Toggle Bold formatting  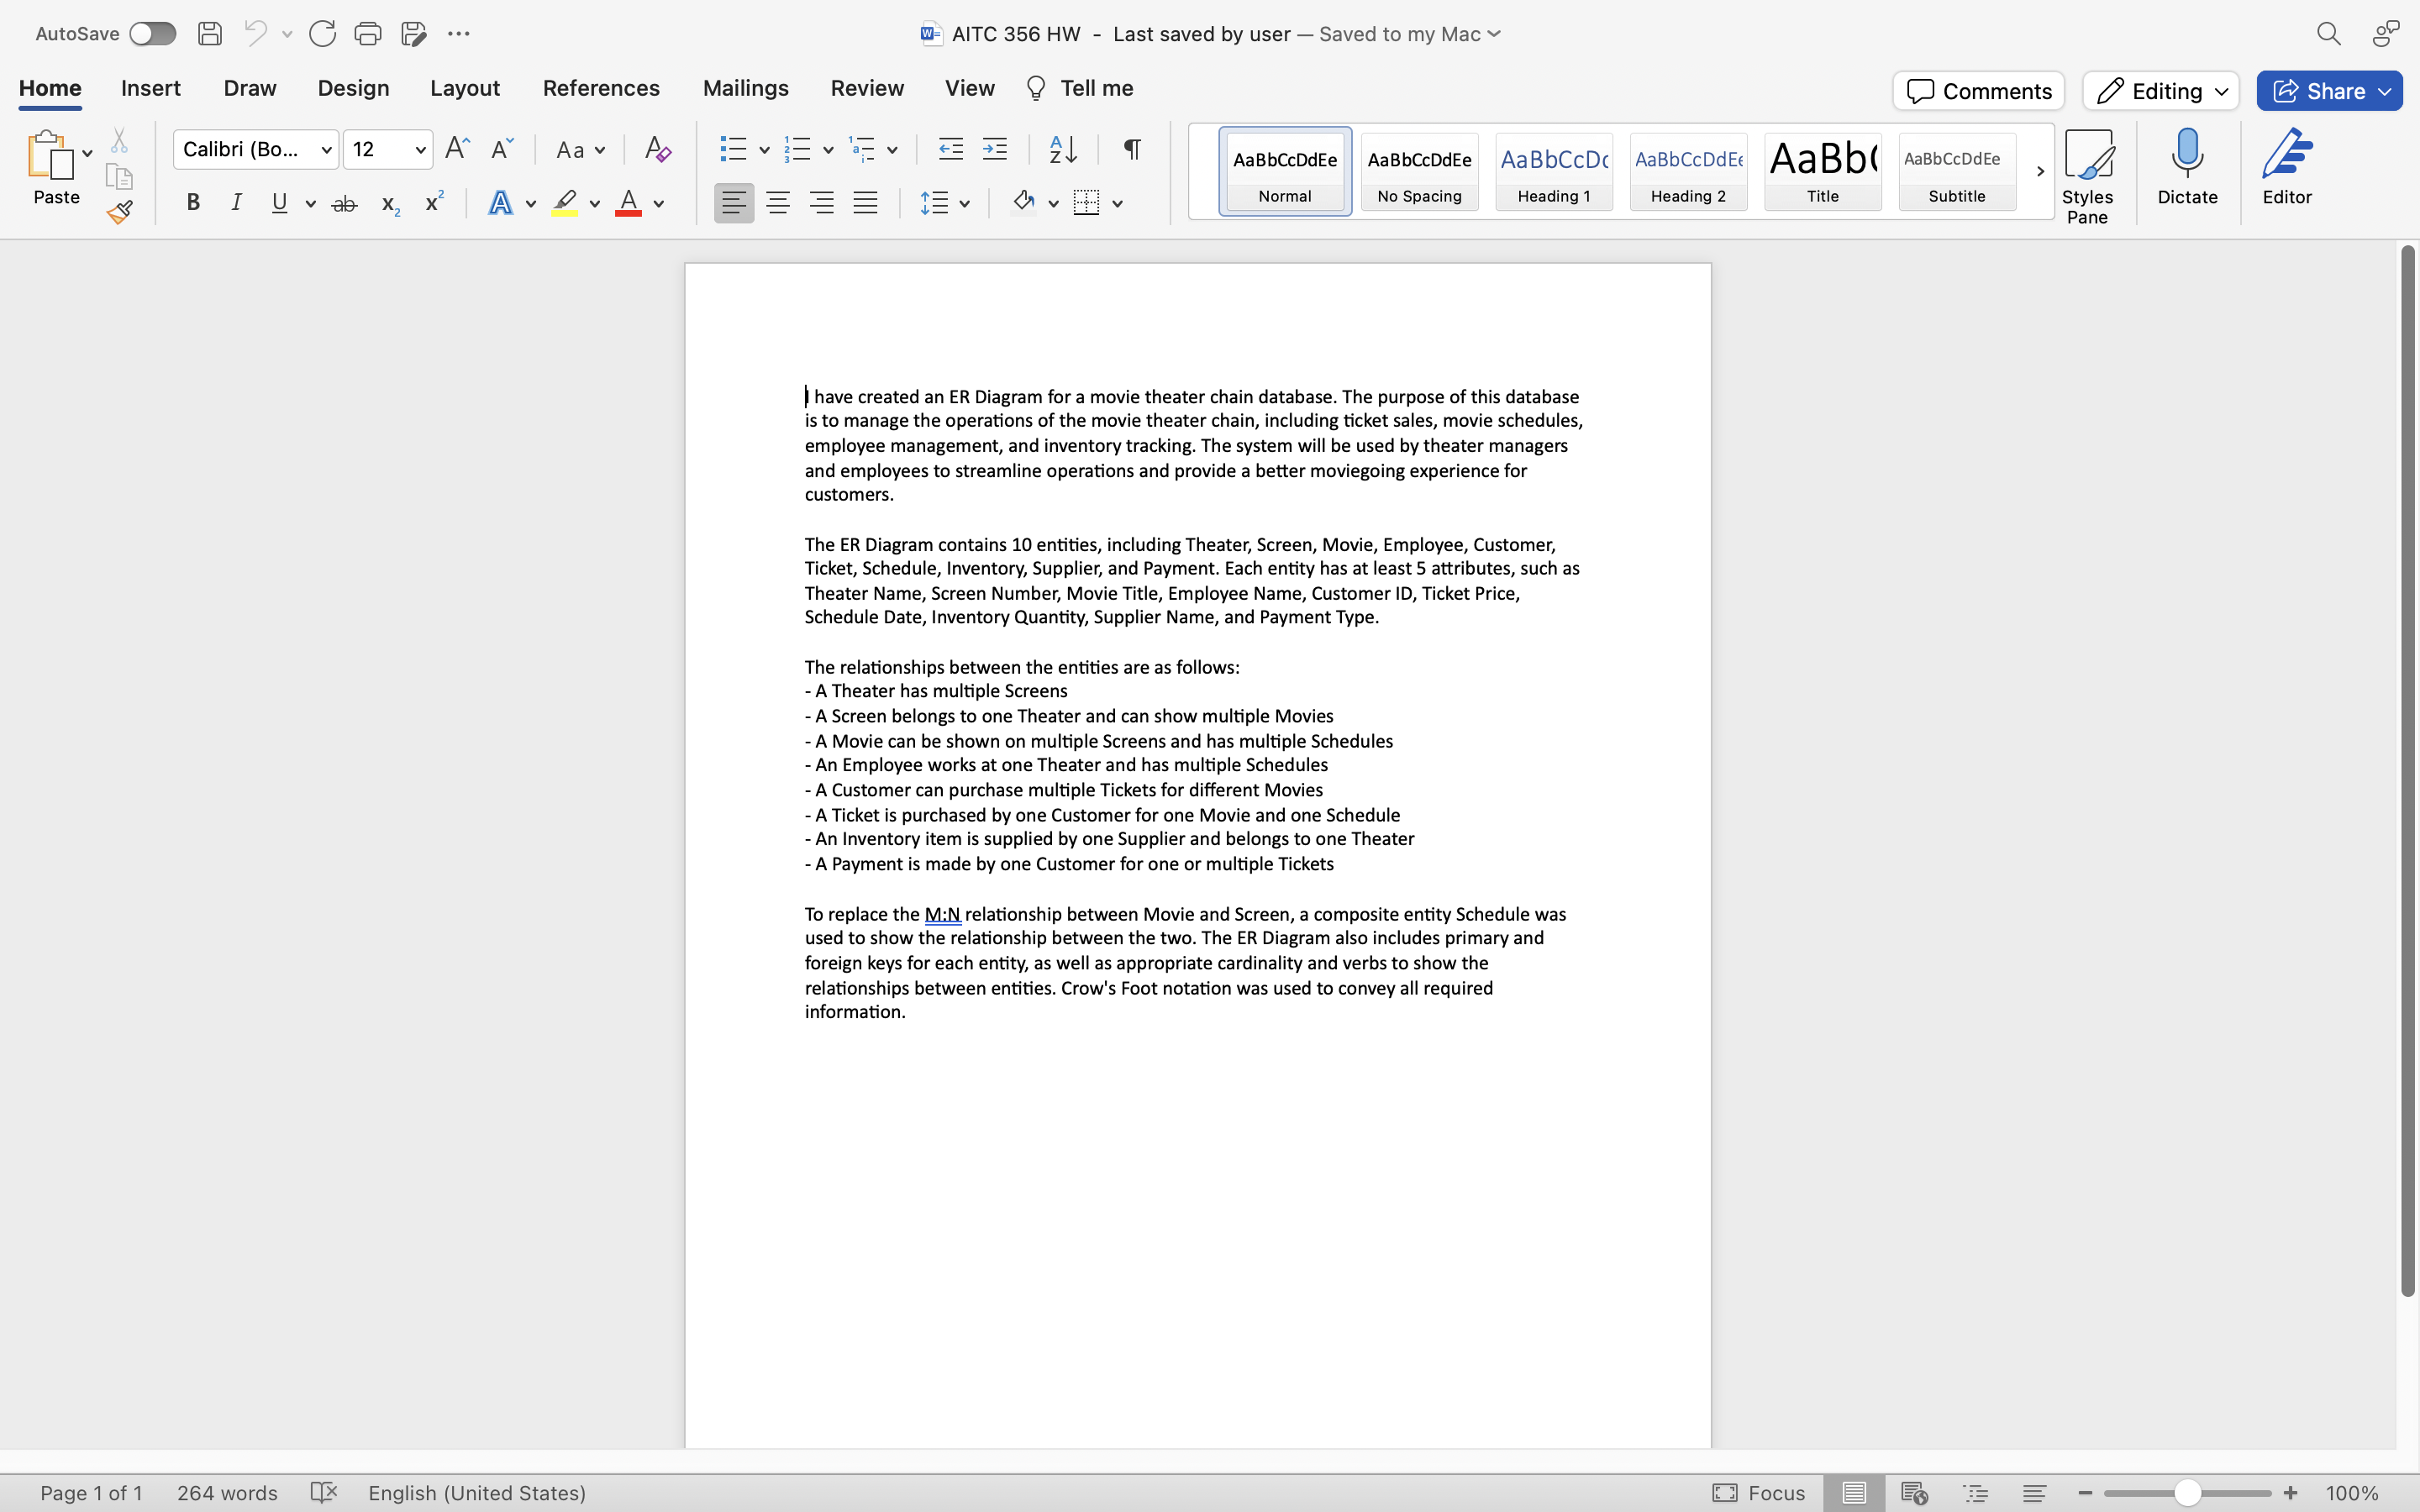[x=193, y=203]
